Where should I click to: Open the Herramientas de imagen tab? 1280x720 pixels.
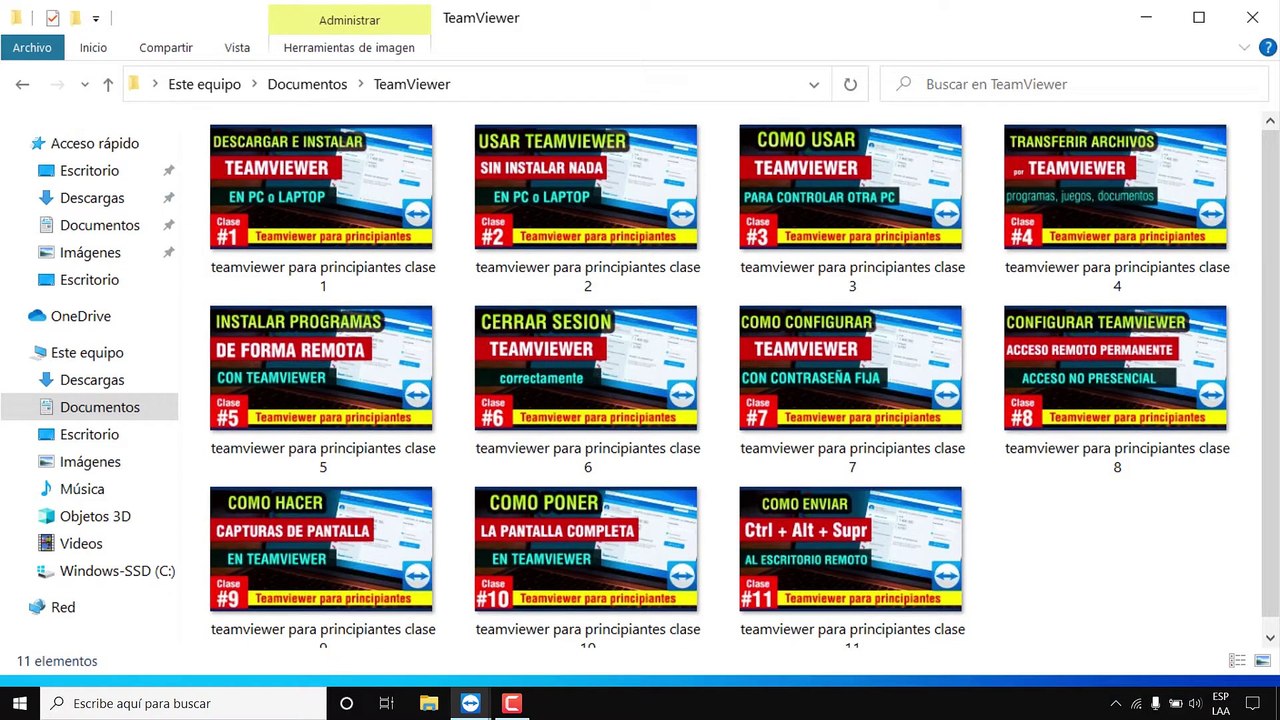point(349,47)
